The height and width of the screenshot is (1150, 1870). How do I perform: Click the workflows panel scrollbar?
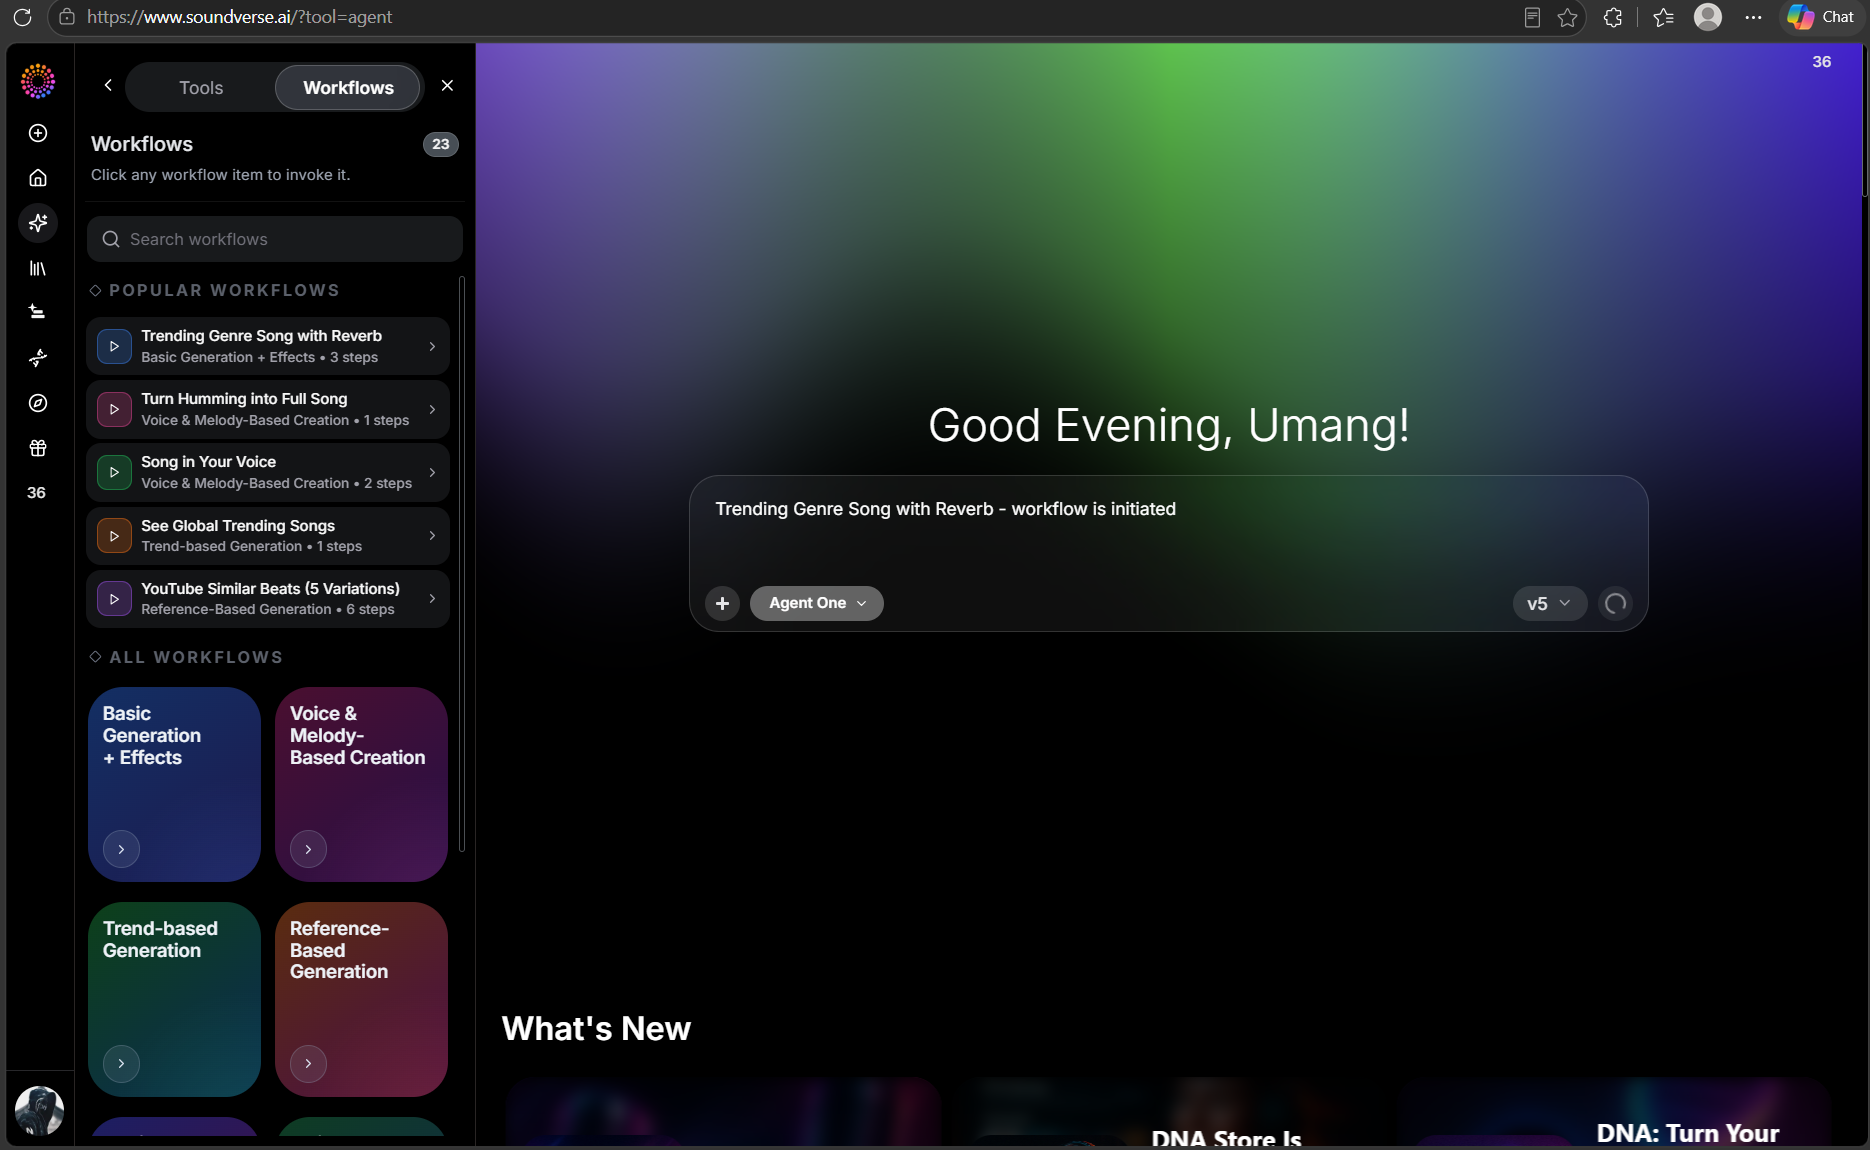461,565
